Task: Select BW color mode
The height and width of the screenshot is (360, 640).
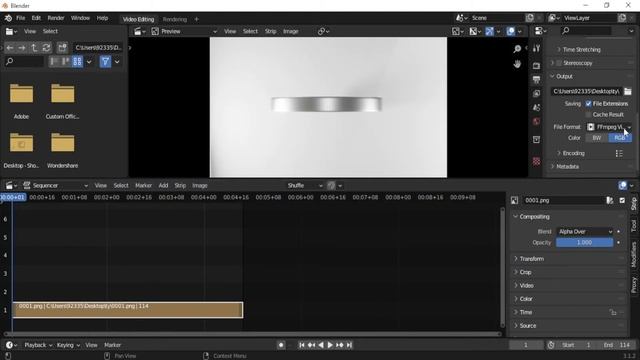Action: [597, 138]
